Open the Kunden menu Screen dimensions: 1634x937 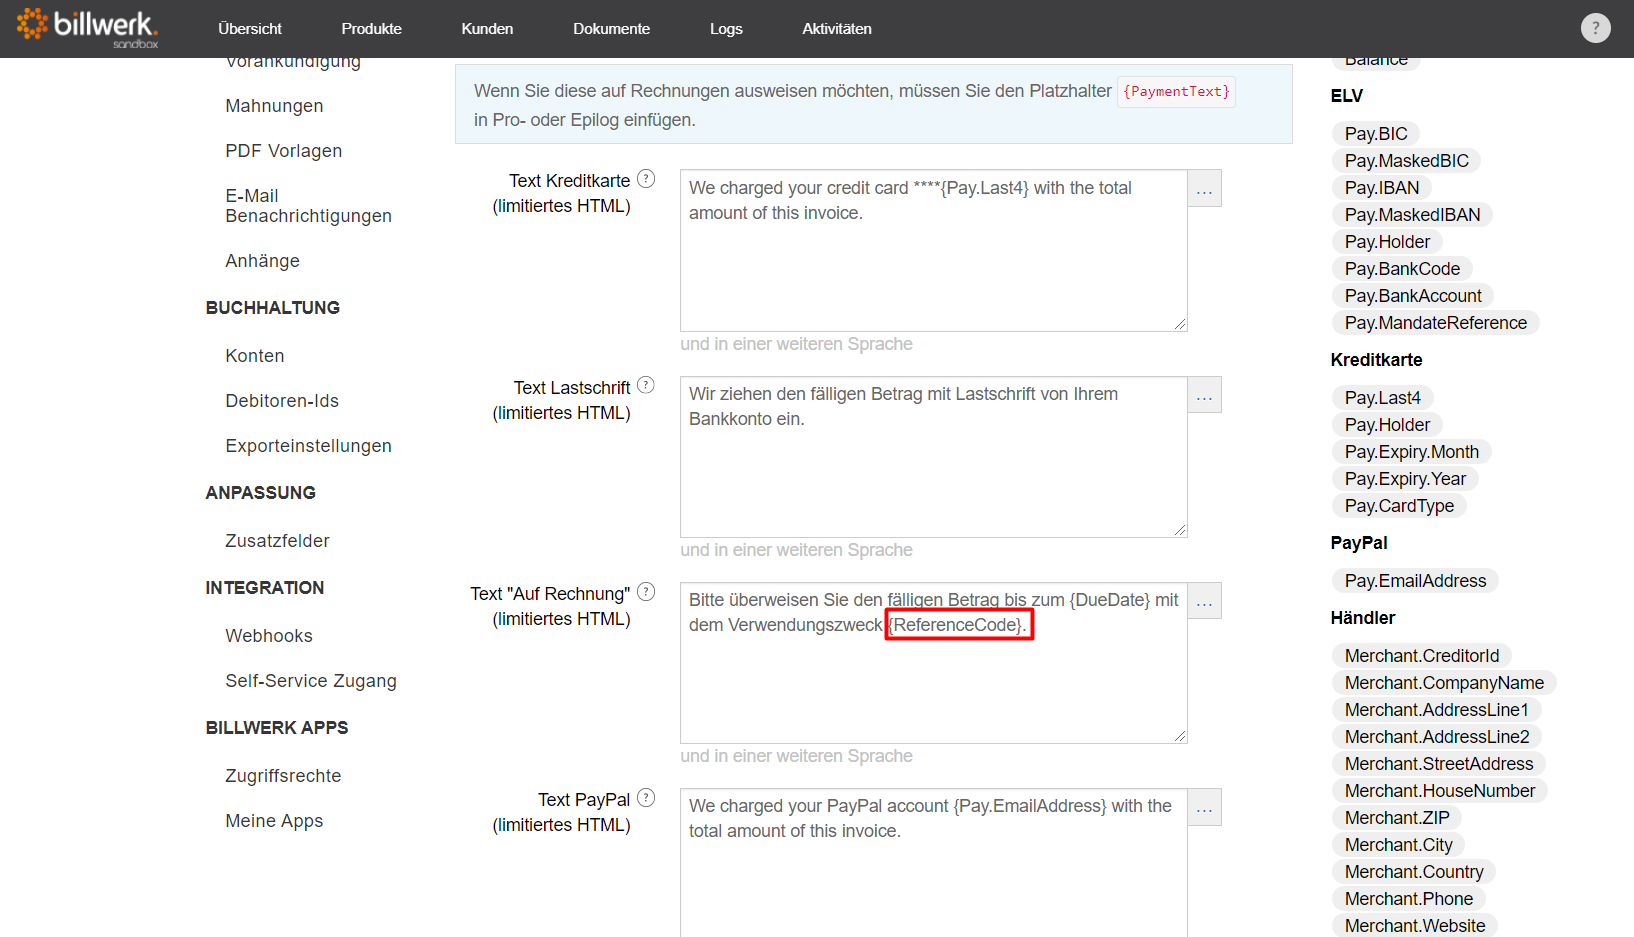[x=487, y=29]
